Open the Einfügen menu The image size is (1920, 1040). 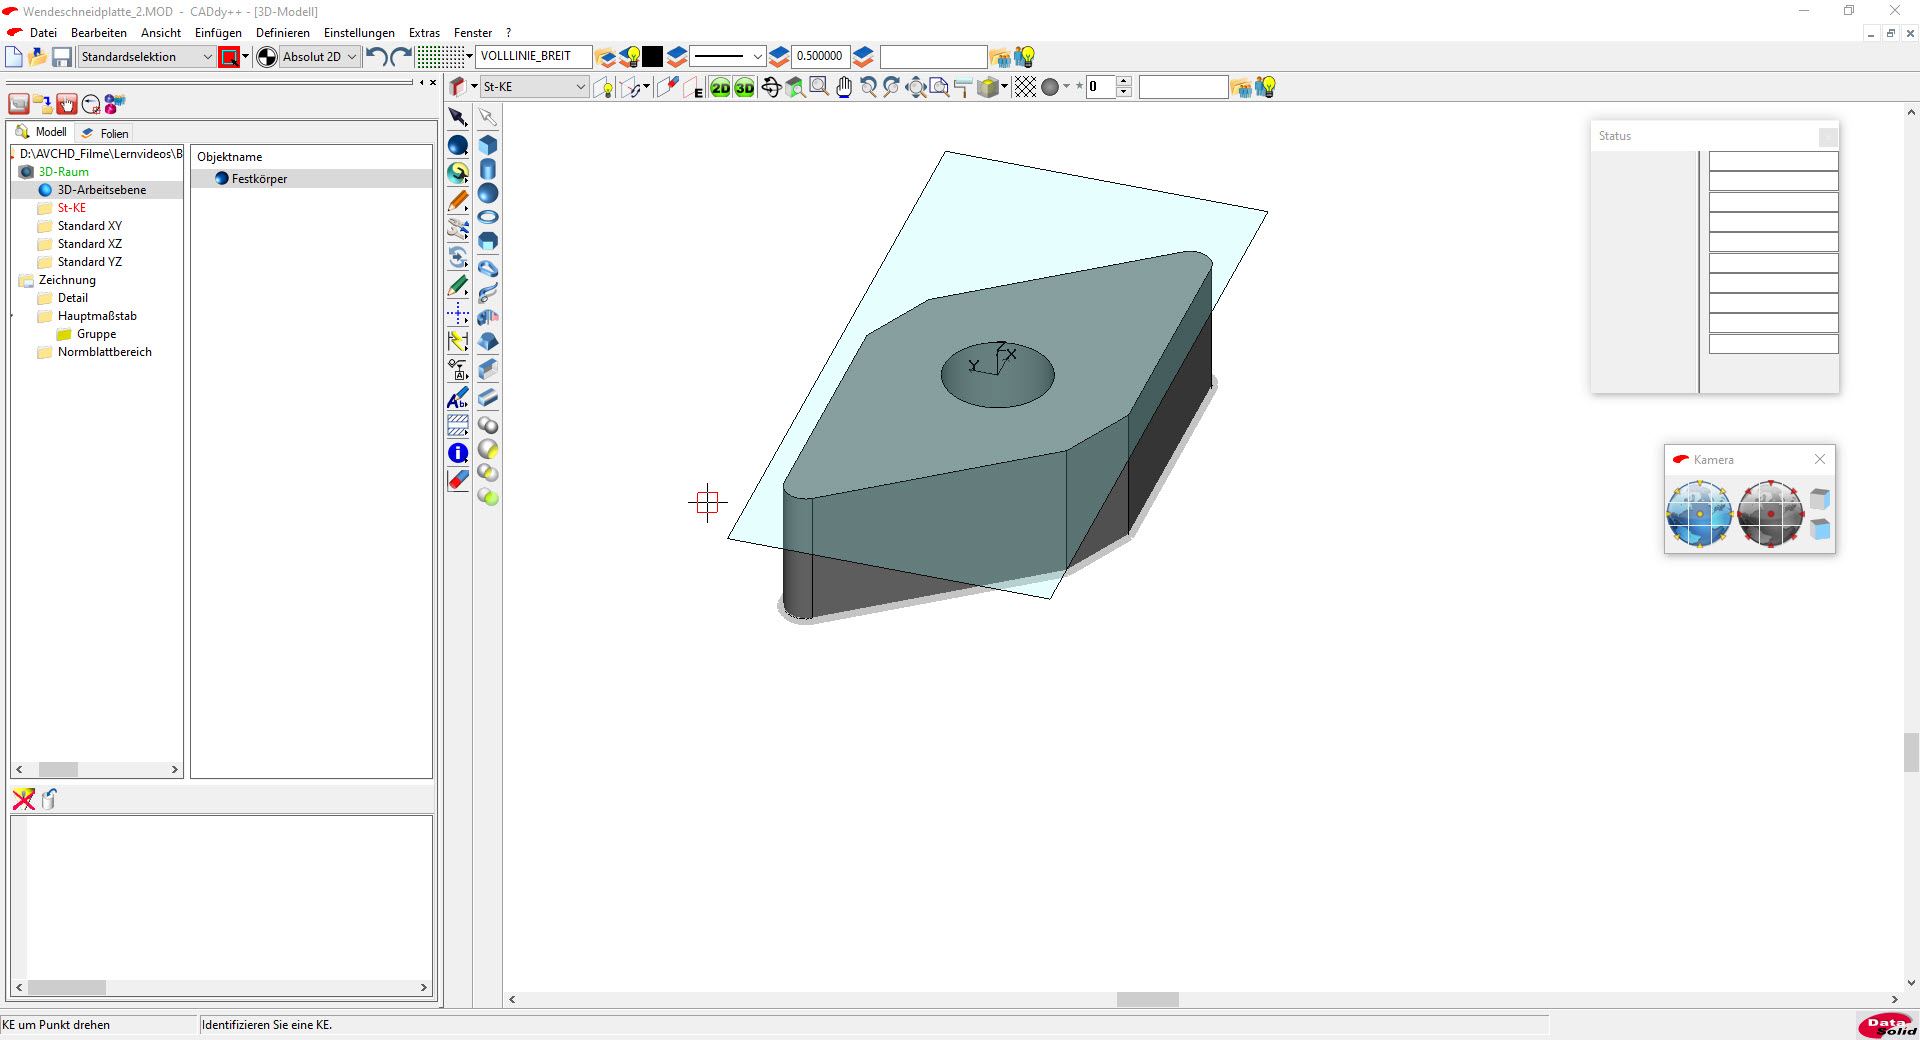(218, 33)
